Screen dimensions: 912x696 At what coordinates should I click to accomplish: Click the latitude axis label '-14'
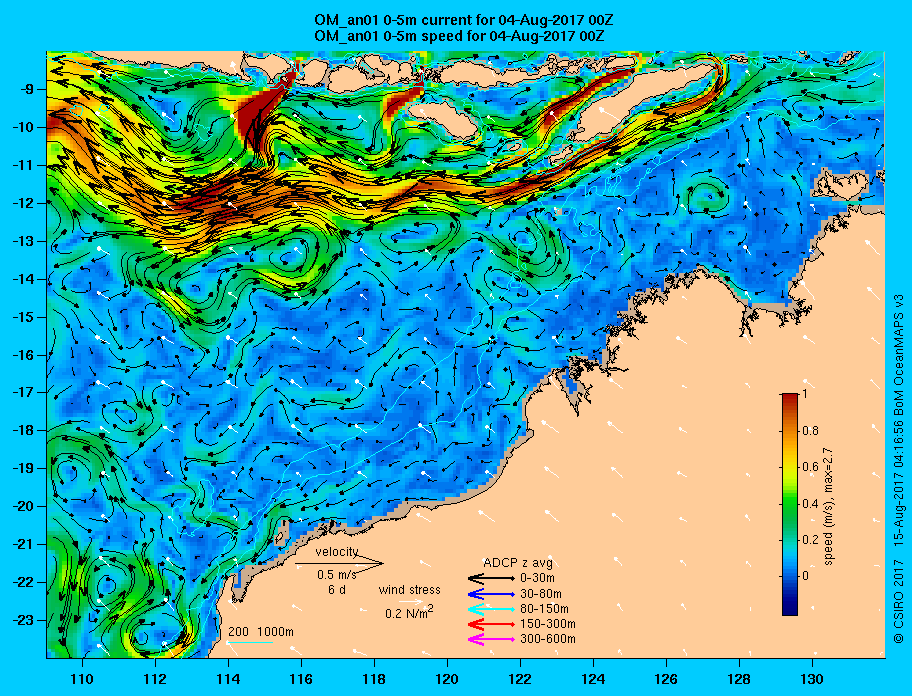[24, 279]
